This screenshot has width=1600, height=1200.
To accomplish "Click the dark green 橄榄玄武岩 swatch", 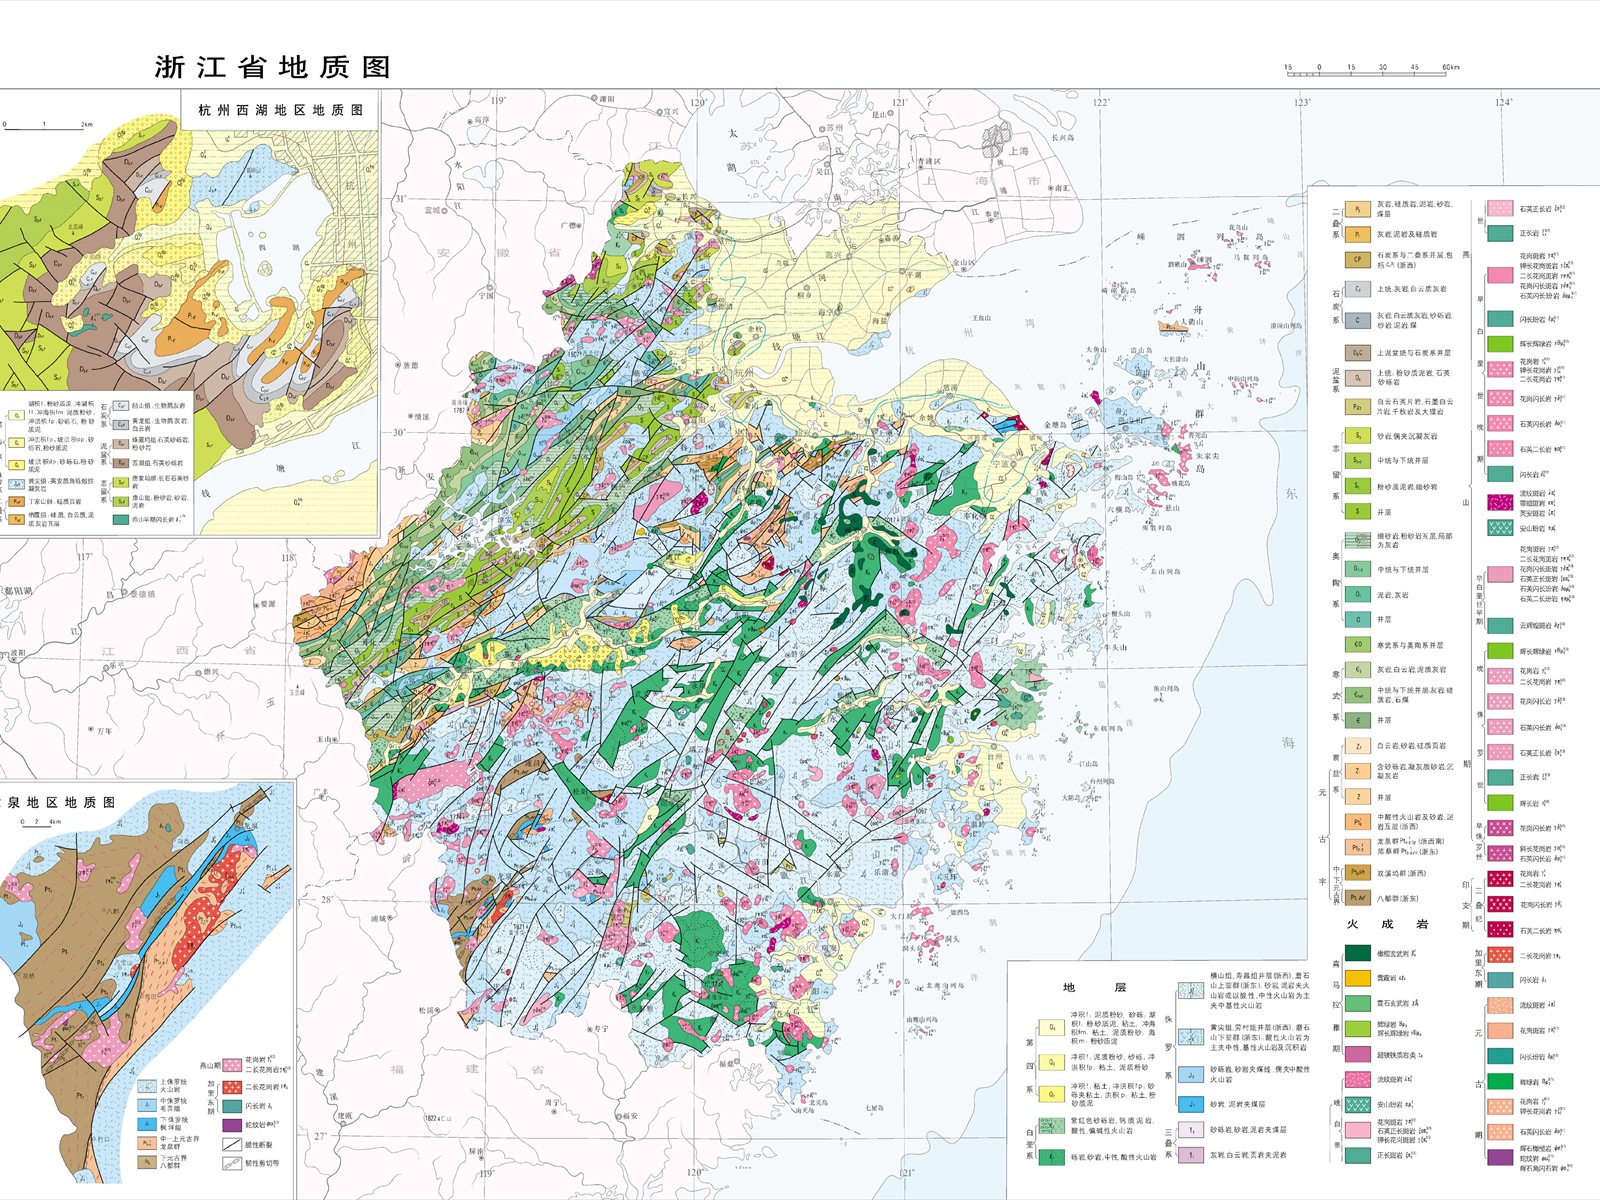I will coord(1357,953).
